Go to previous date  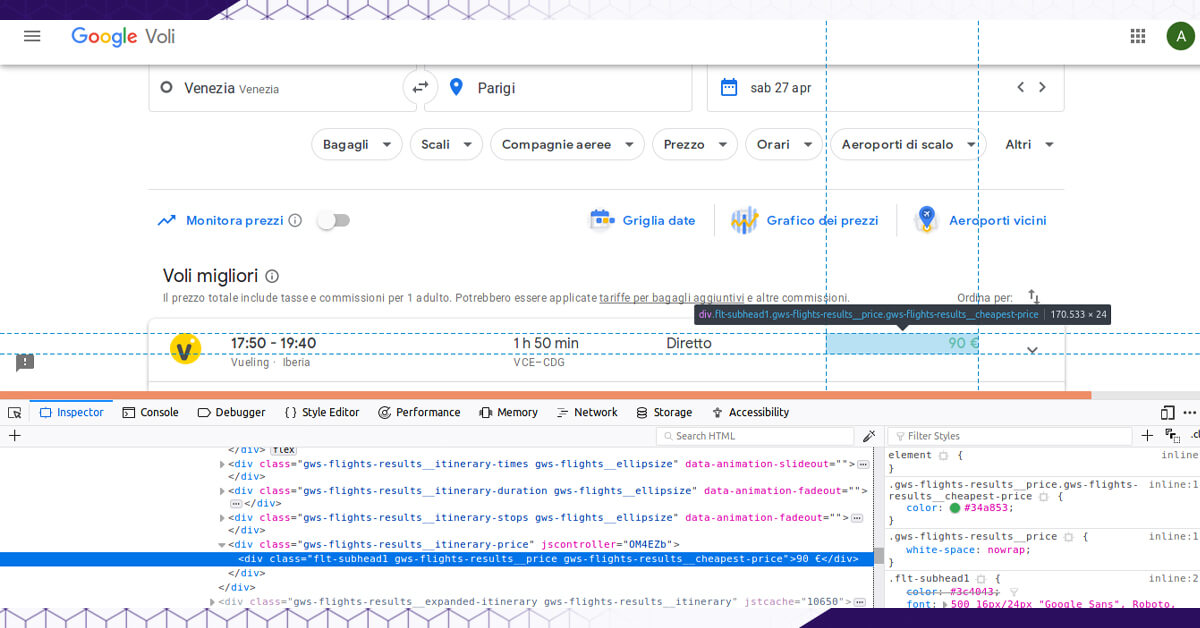[x=1020, y=87]
